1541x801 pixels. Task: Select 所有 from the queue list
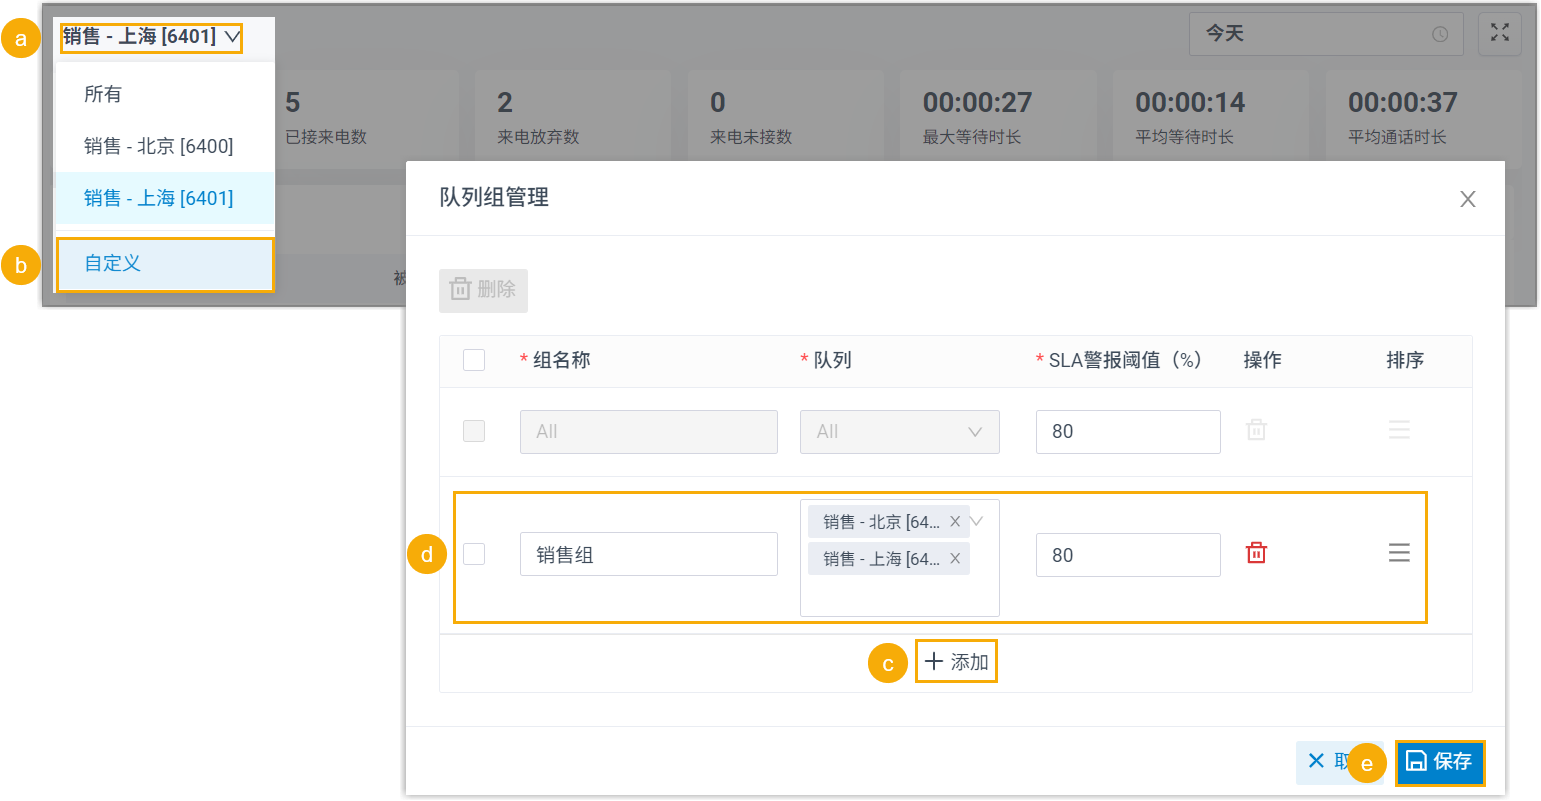(103, 94)
